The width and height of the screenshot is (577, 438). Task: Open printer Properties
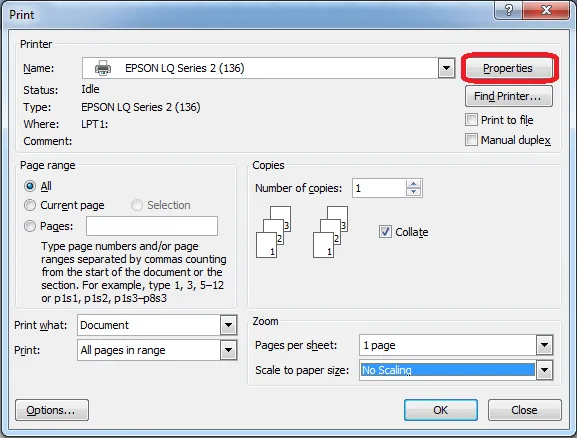point(508,68)
